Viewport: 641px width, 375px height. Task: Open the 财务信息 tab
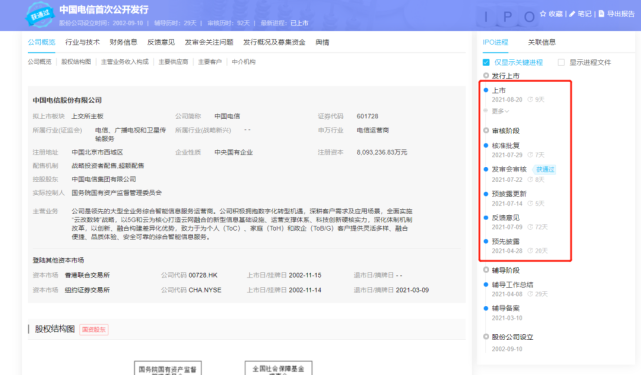point(123,42)
